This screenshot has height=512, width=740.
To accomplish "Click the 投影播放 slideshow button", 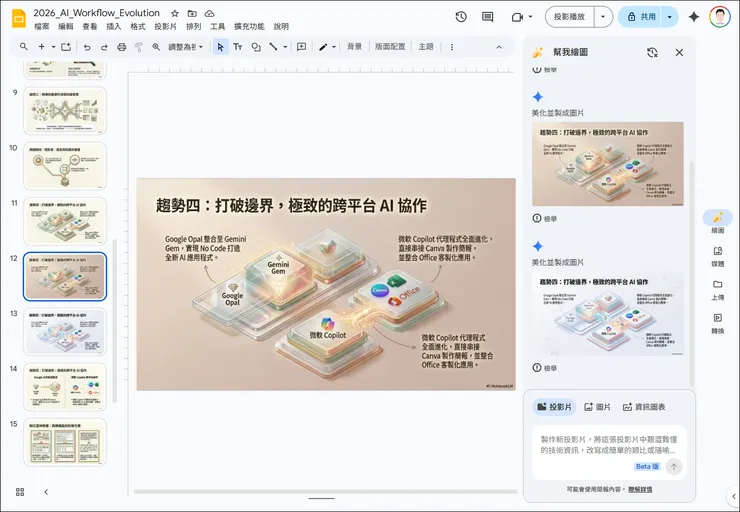I will pyautogui.click(x=570, y=17).
